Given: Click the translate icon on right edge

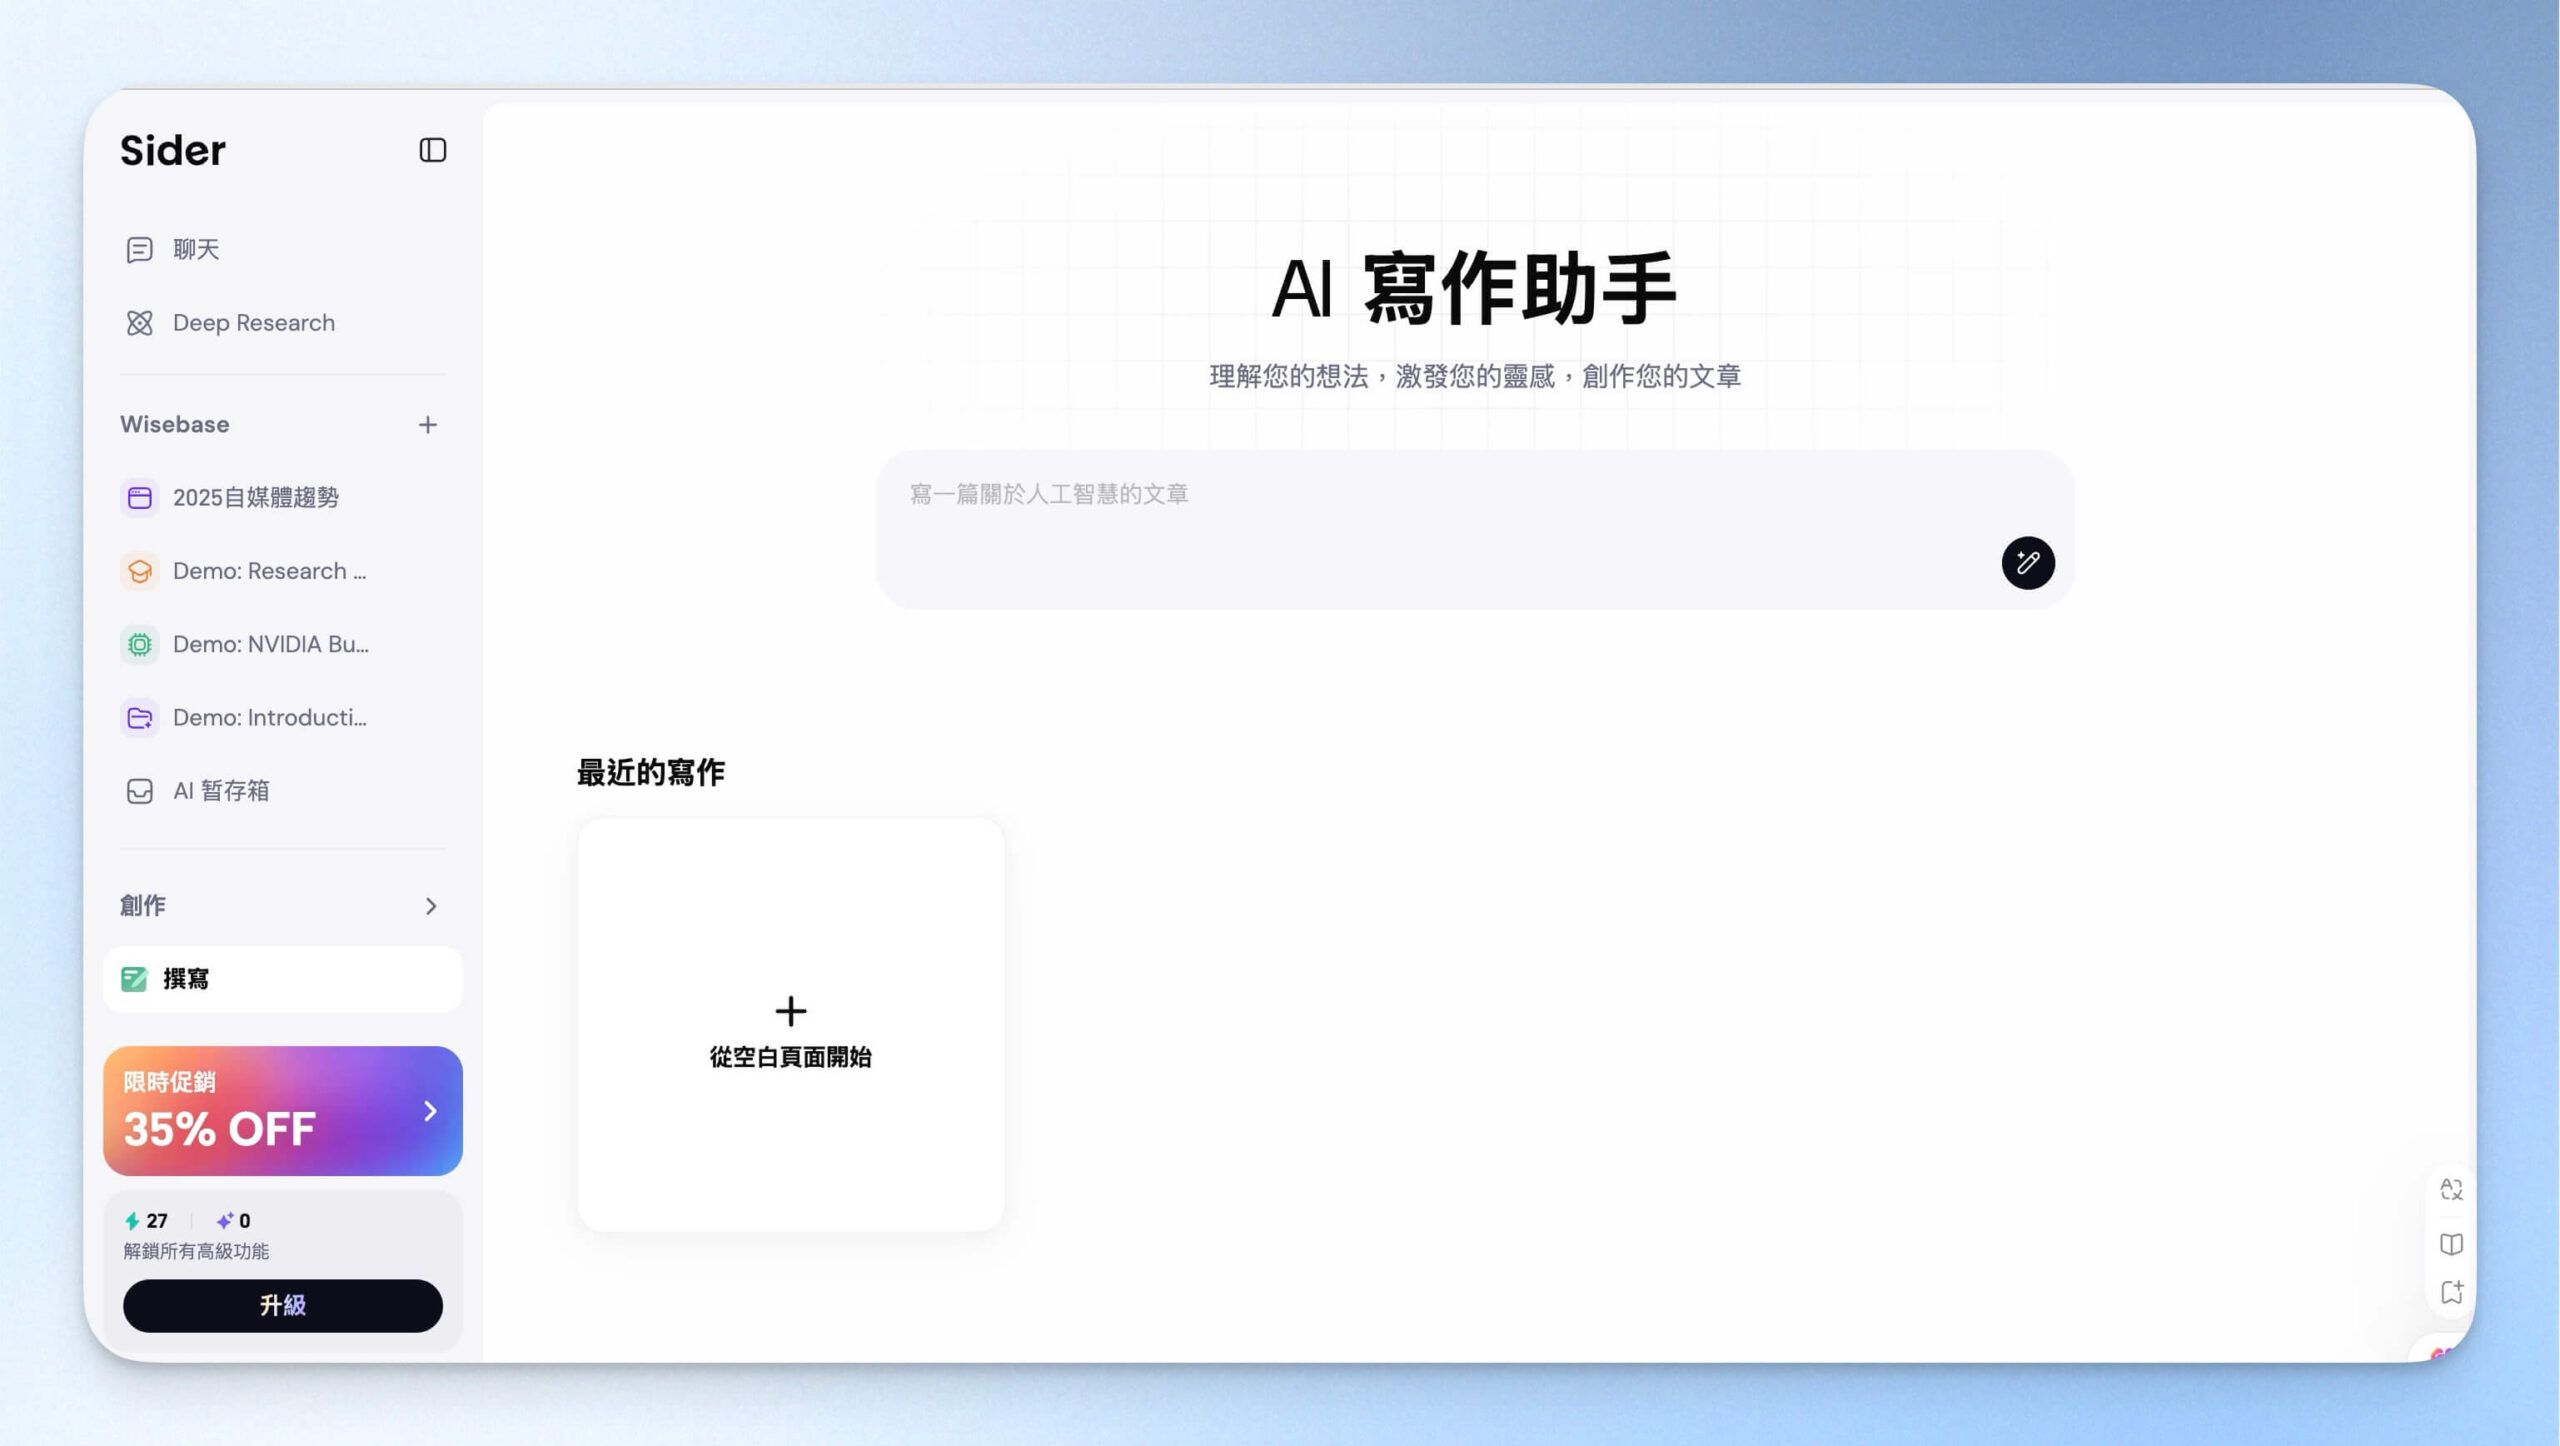Looking at the screenshot, I should 2451,1189.
